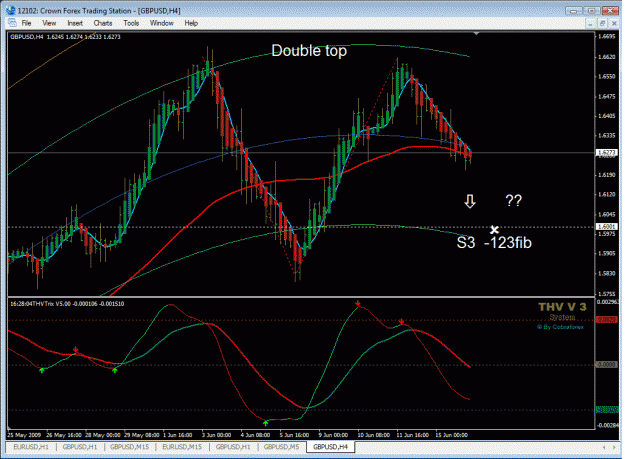Open the Help menu
This screenshot has width=625, height=459.
191,23
